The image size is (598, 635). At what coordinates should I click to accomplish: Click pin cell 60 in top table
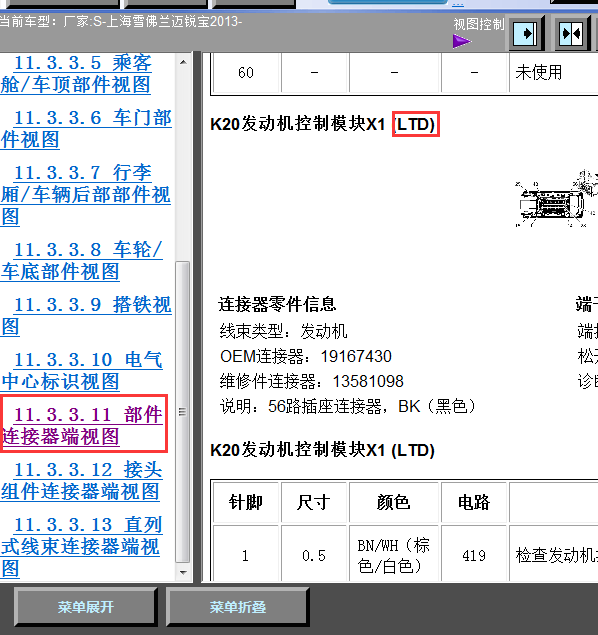246,72
